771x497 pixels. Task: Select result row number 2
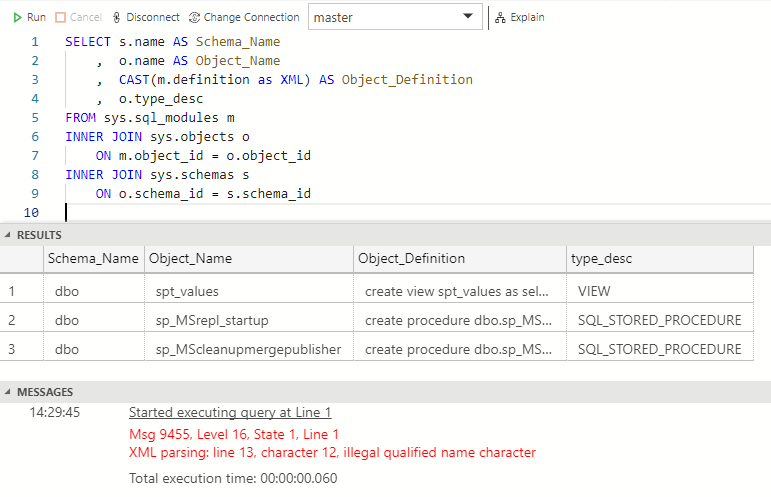pyautogui.click(x=13, y=320)
